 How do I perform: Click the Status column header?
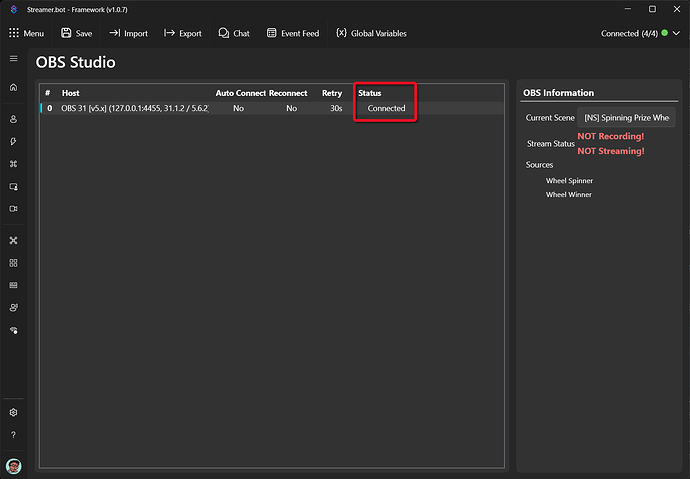tap(370, 93)
